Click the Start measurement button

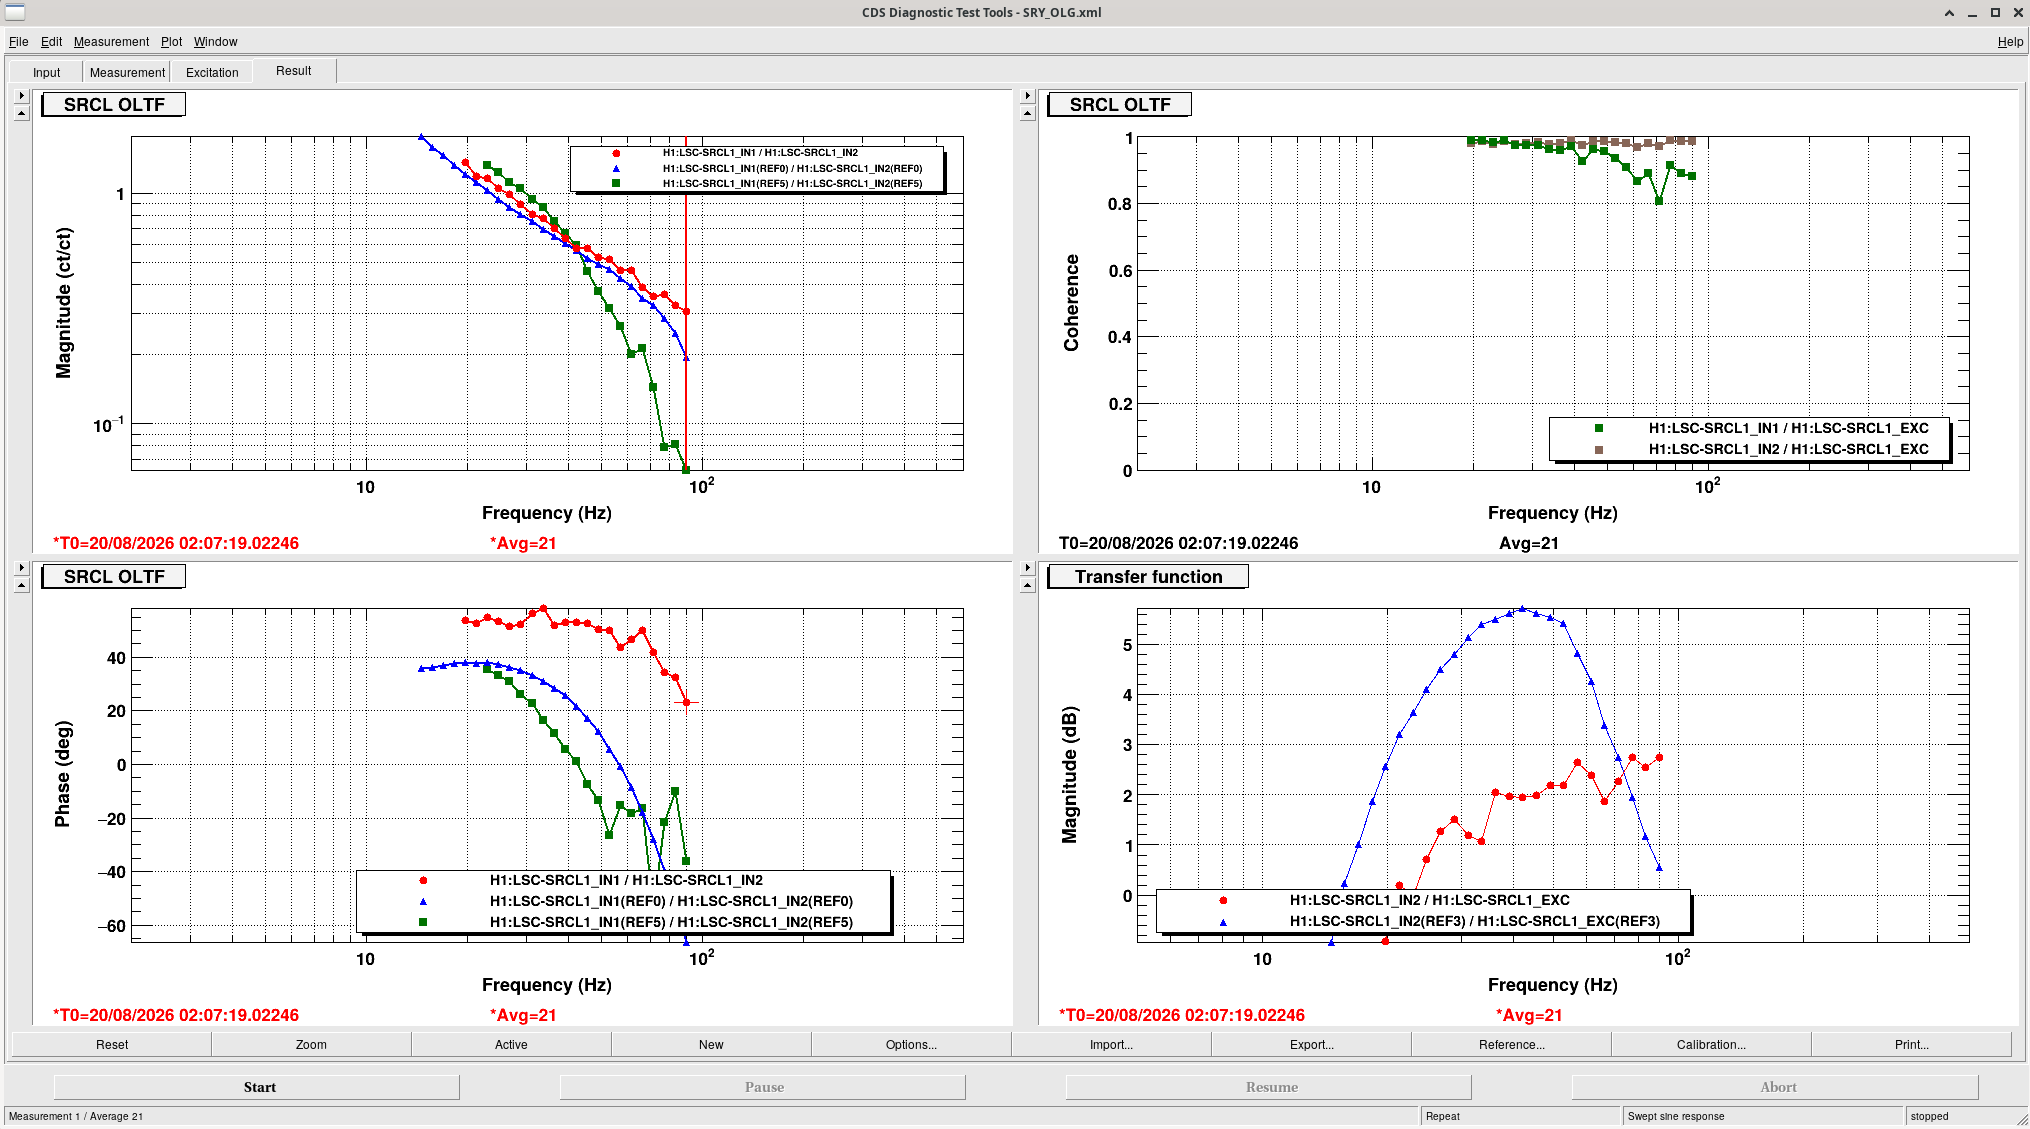259,1087
